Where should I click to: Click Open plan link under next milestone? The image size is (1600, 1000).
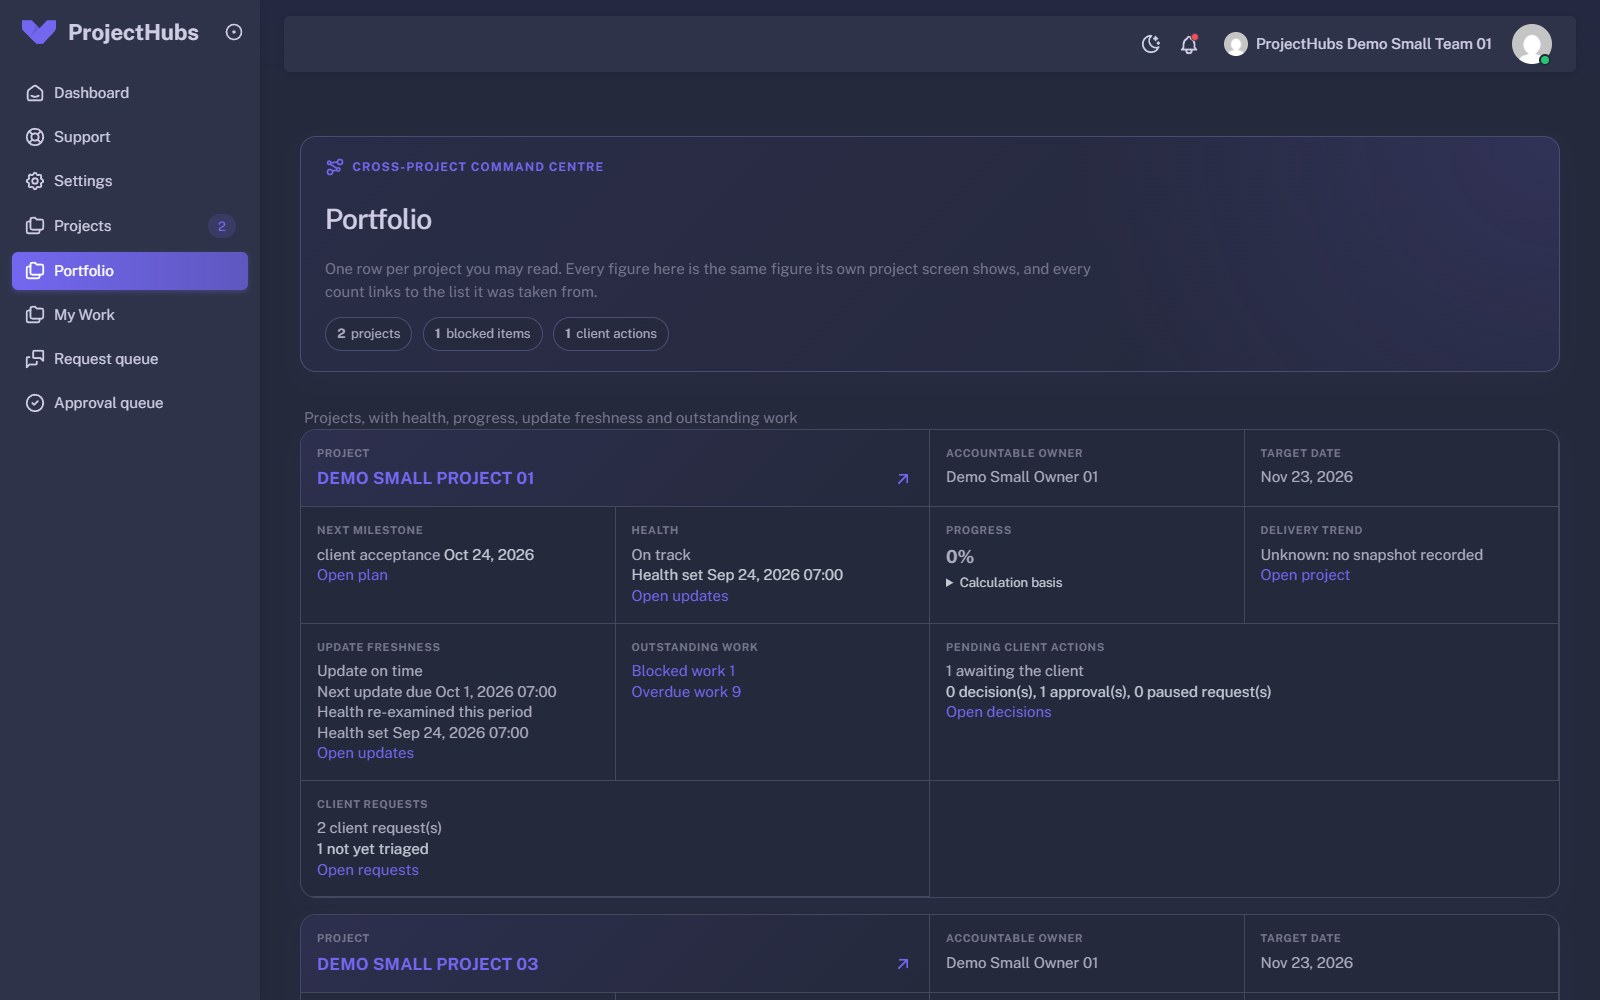pos(352,575)
